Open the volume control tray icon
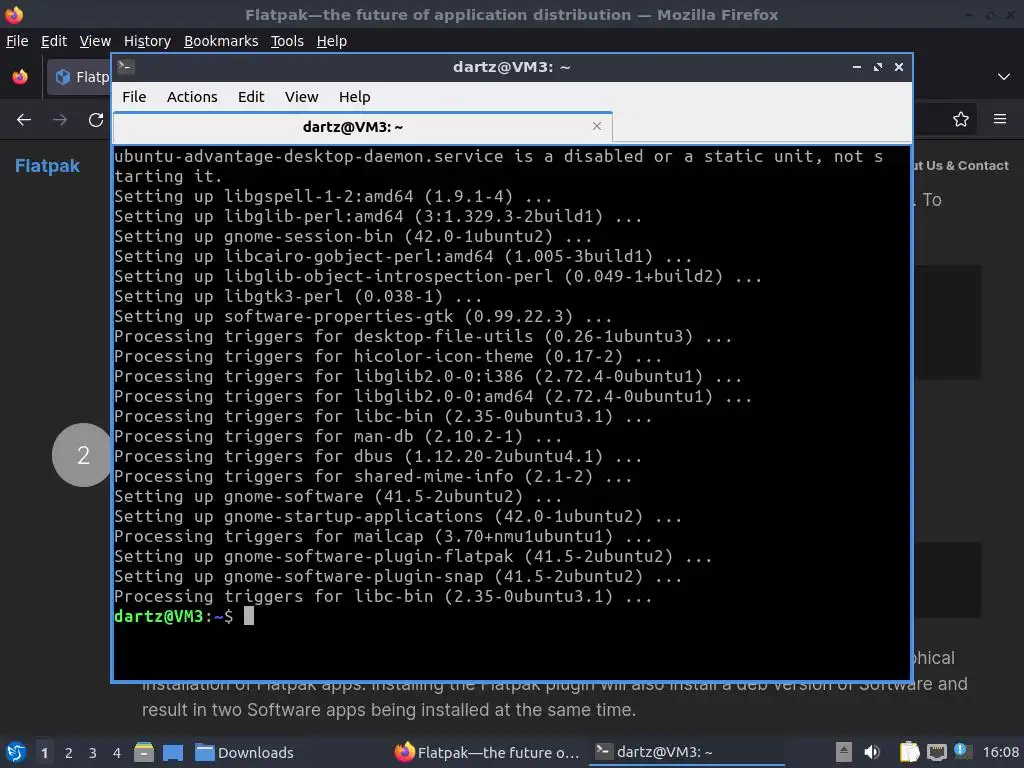1024x768 pixels. [x=872, y=752]
